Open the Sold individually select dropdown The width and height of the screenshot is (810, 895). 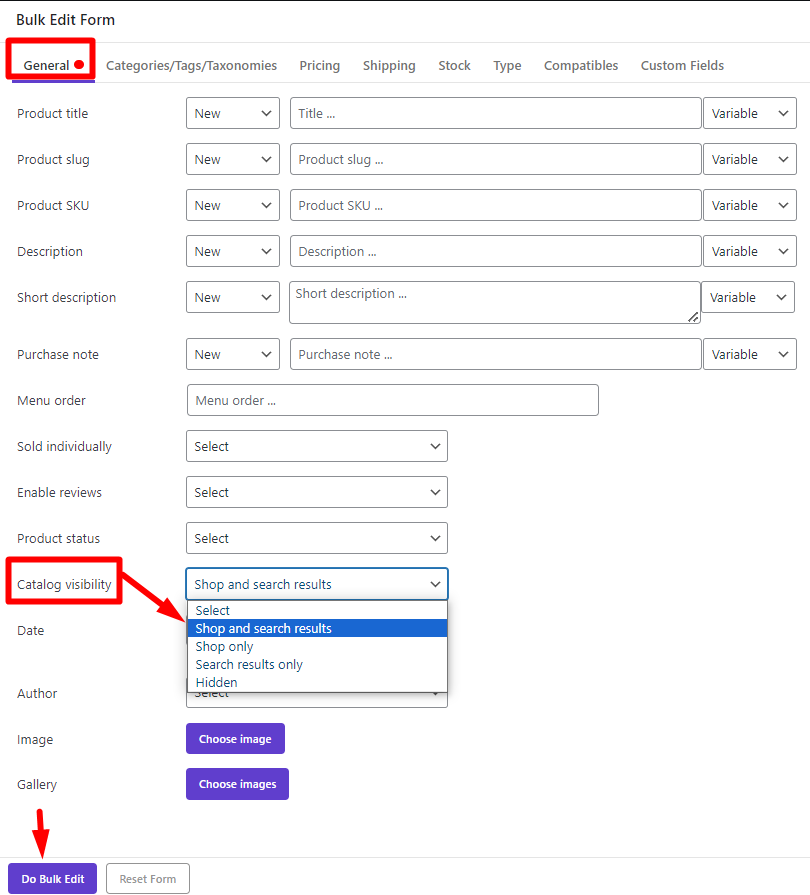pos(317,446)
